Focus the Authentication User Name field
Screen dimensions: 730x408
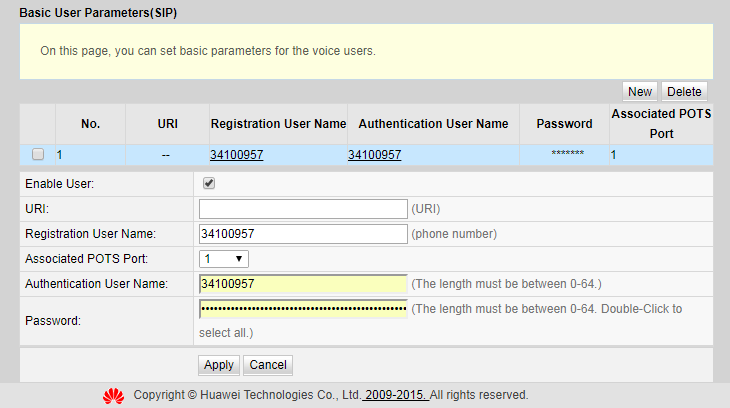click(303, 284)
